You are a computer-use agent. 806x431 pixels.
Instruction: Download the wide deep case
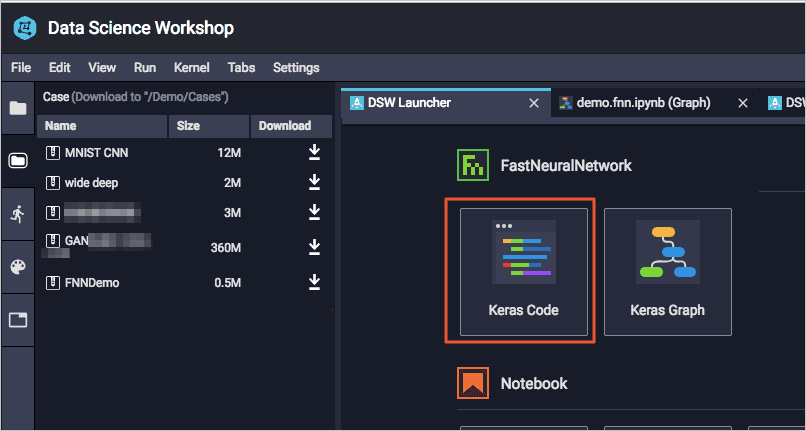tap(314, 182)
